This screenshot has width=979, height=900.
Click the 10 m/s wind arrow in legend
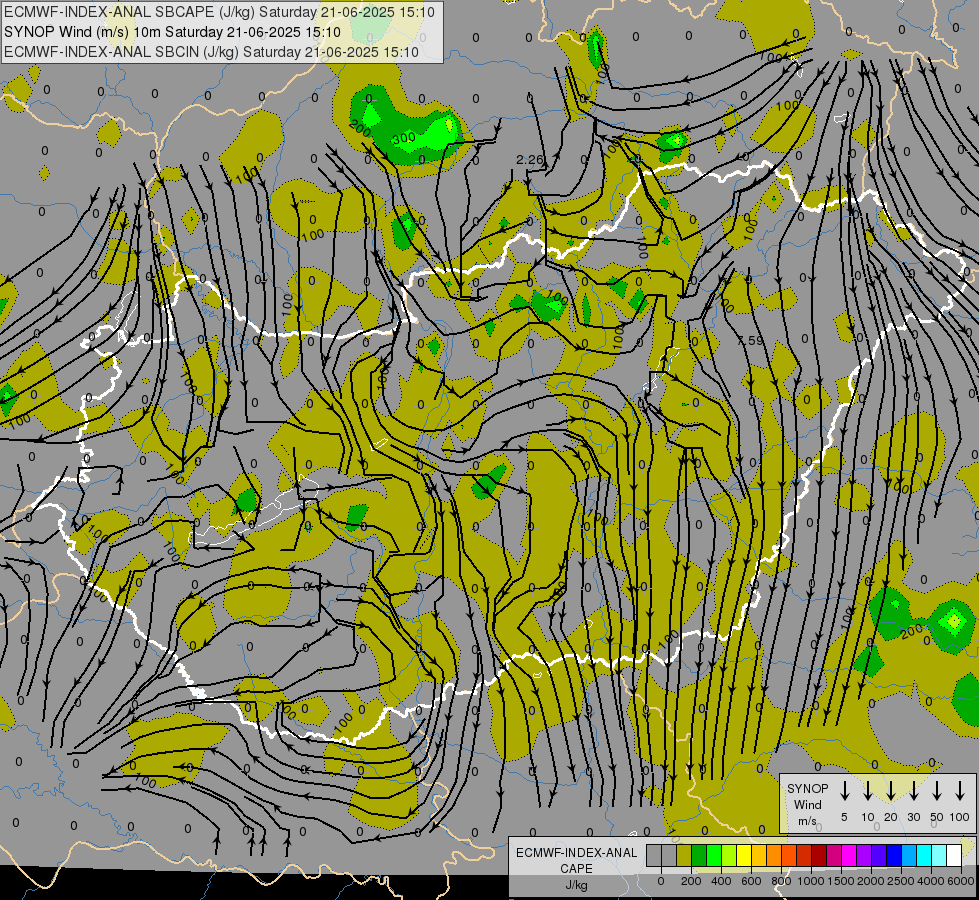[868, 790]
